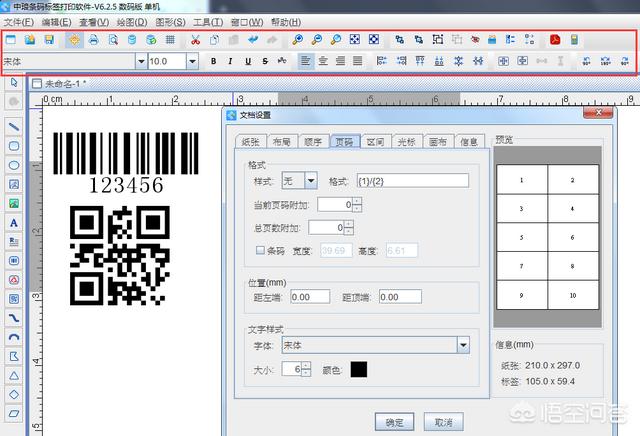Click the Undo arrow icon
The width and height of the screenshot is (640, 436).
[x=253, y=40]
